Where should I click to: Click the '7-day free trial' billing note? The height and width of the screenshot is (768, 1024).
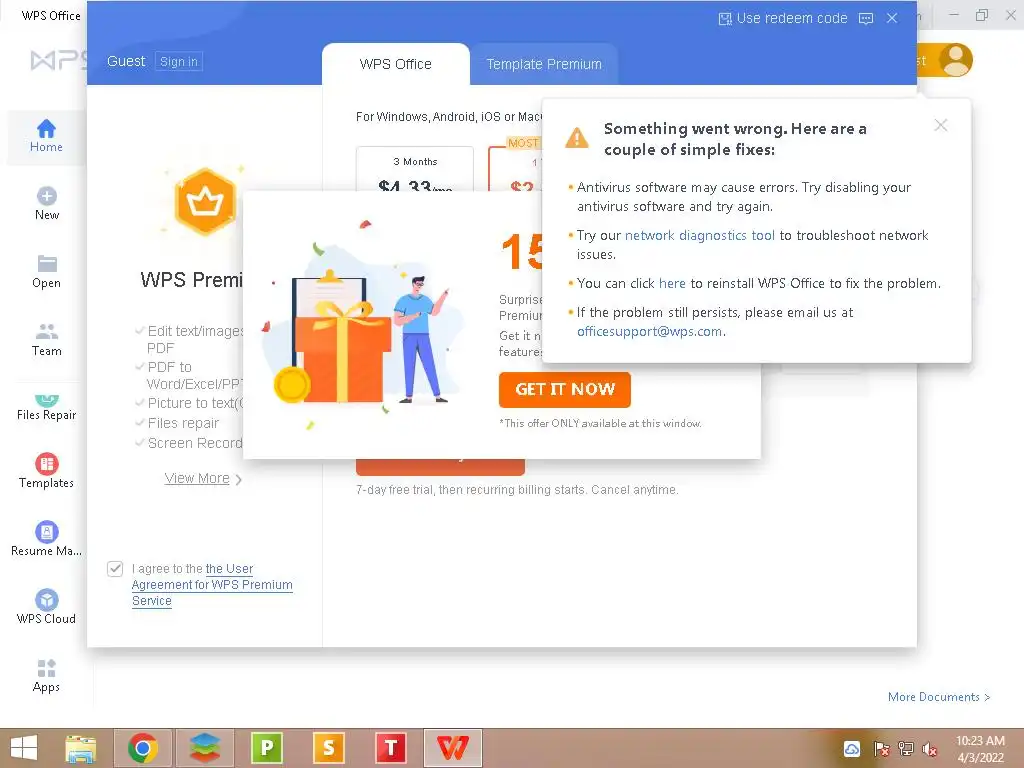pos(517,490)
